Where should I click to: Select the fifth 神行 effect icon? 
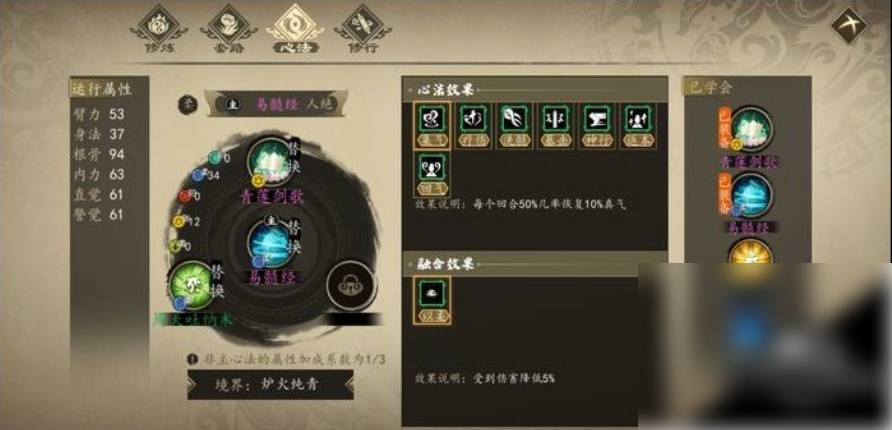tap(597, 126)
